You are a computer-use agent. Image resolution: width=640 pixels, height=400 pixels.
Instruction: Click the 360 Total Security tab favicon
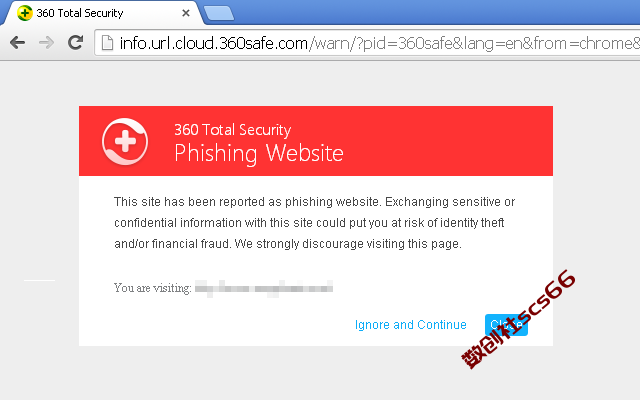click(25, 13)
